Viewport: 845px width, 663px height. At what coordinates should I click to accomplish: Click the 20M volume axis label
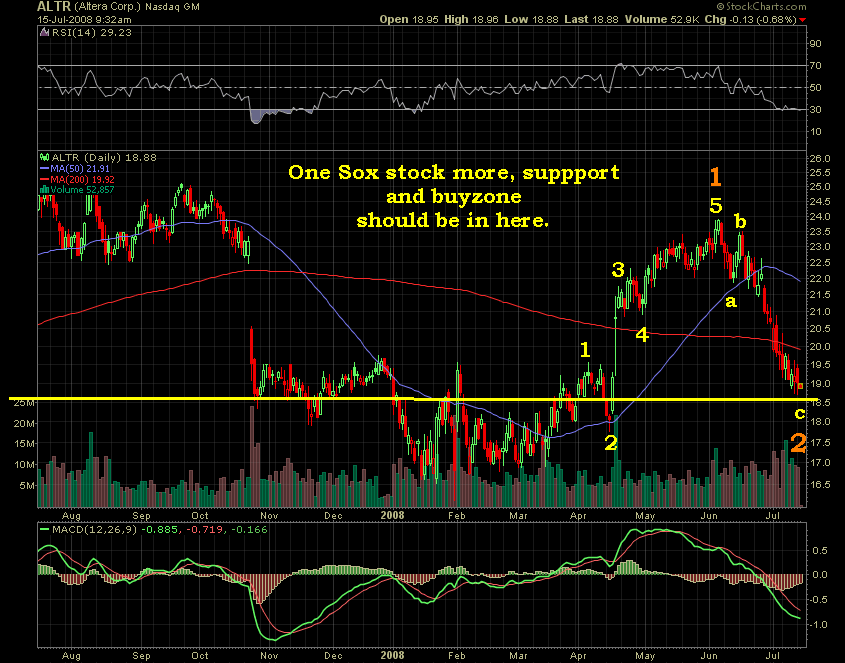(x=24, y=424)
